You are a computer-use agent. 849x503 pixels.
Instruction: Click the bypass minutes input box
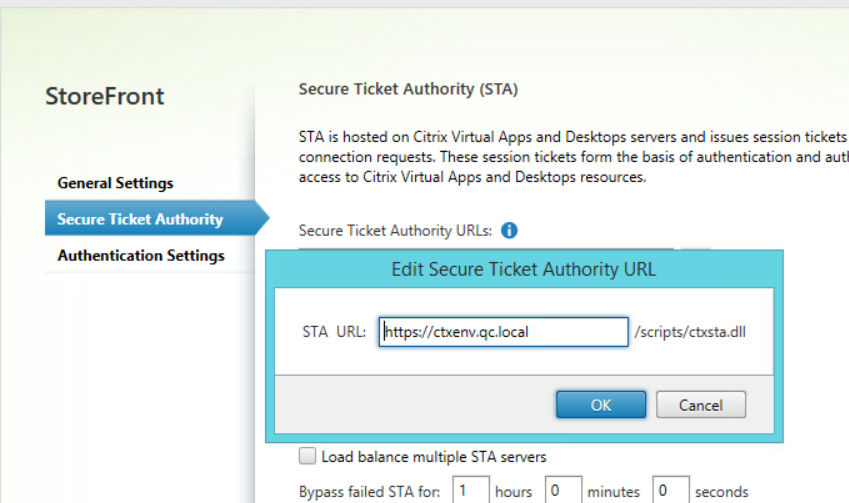(x=561, y=491)
